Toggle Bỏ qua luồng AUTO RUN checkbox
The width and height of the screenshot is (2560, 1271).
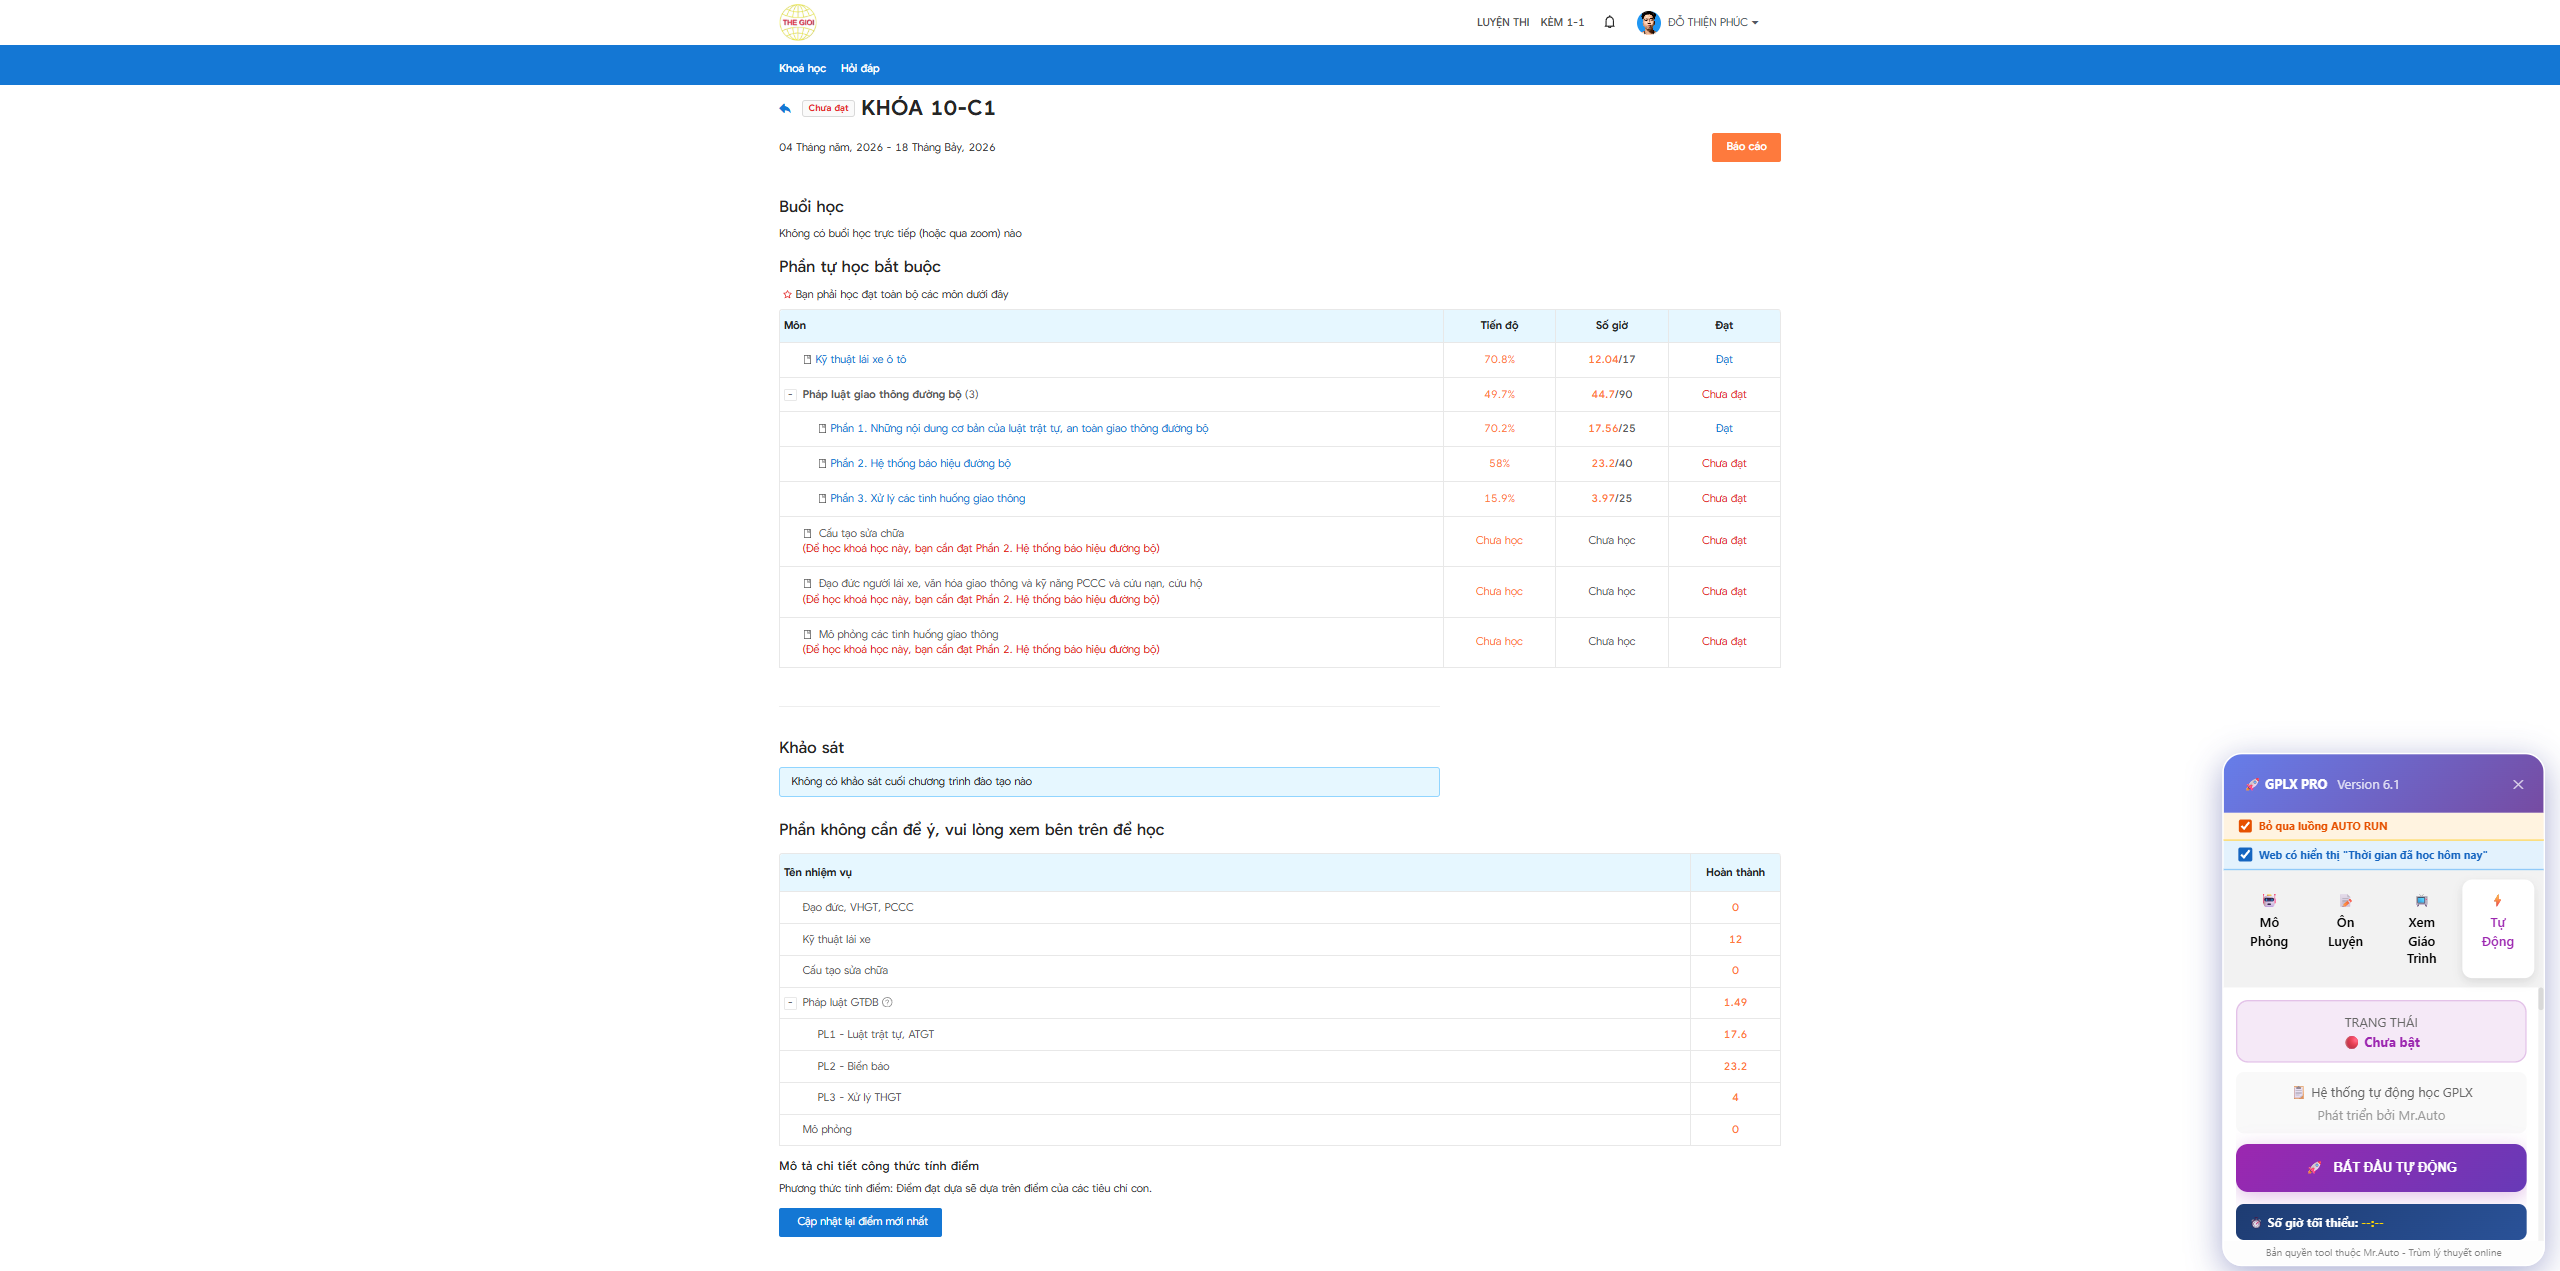(2245, 826)
